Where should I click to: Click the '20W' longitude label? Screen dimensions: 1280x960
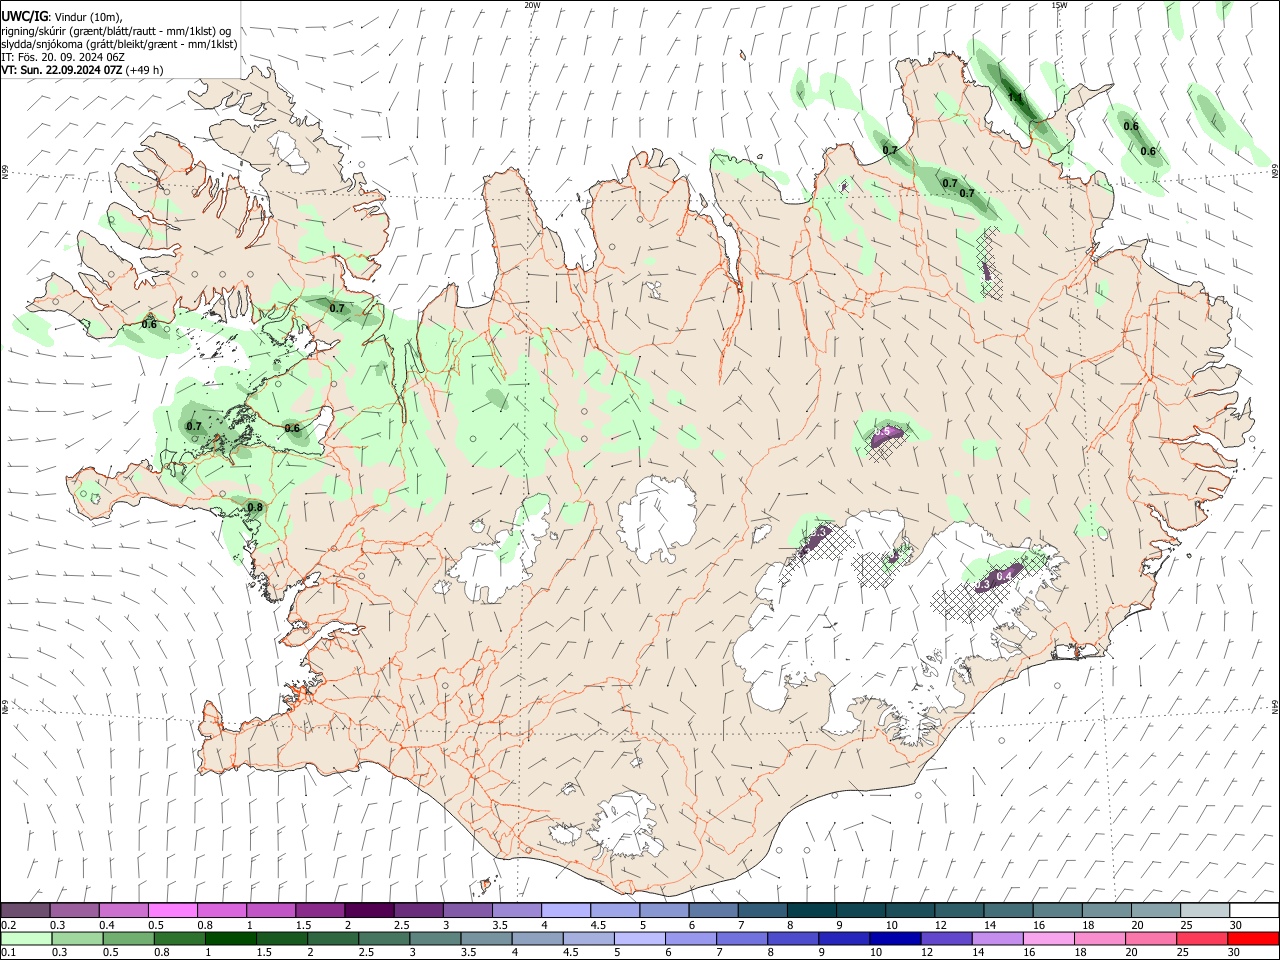533,5
